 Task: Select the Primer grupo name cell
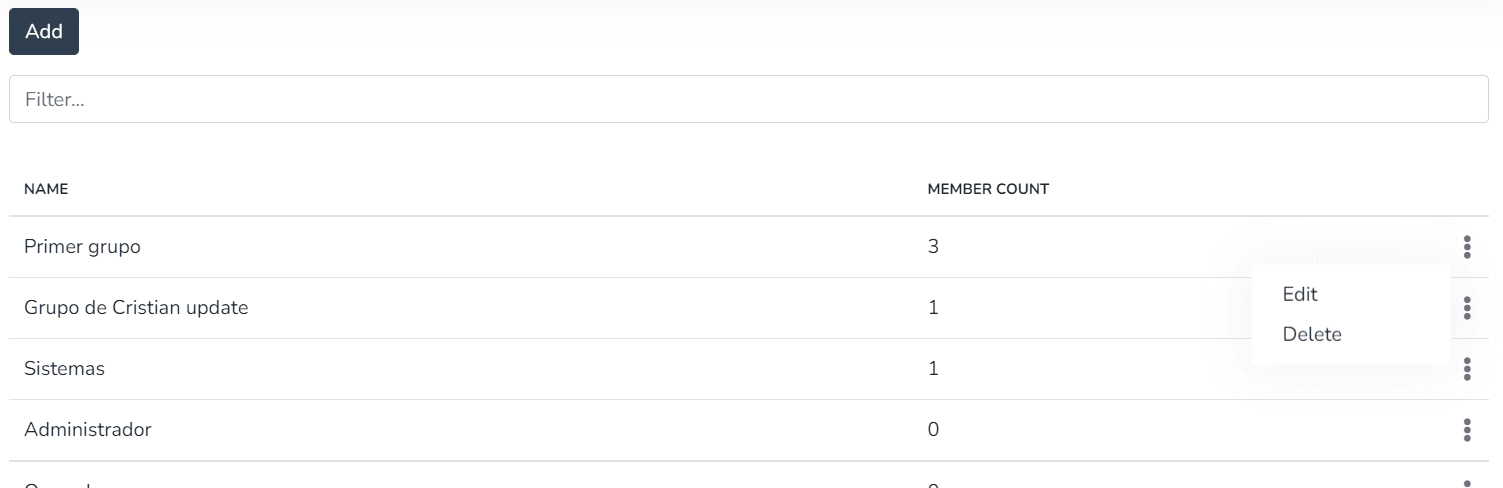[82, 247]
